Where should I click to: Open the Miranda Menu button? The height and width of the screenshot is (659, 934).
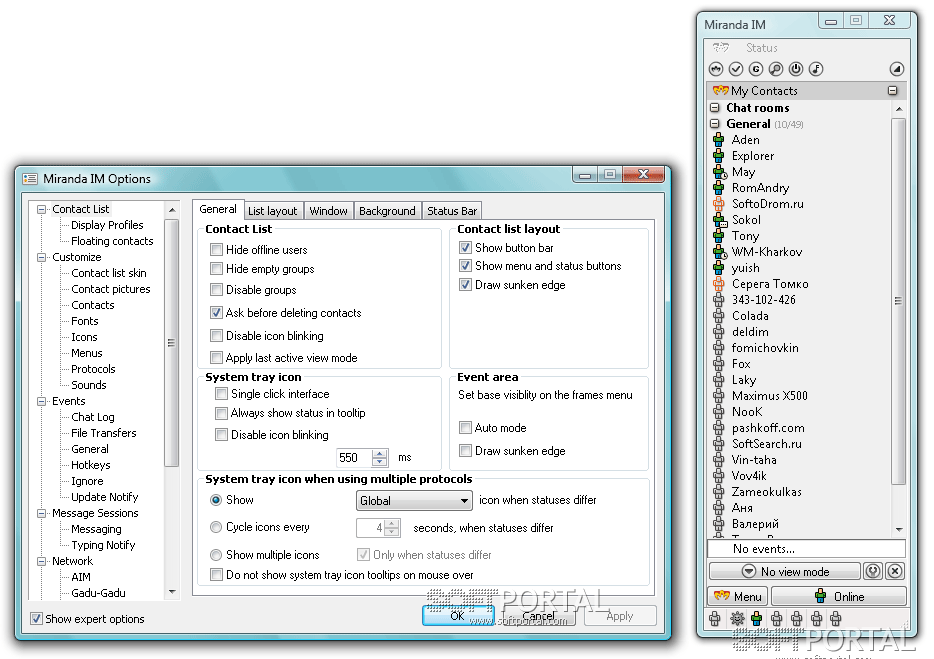737,596
